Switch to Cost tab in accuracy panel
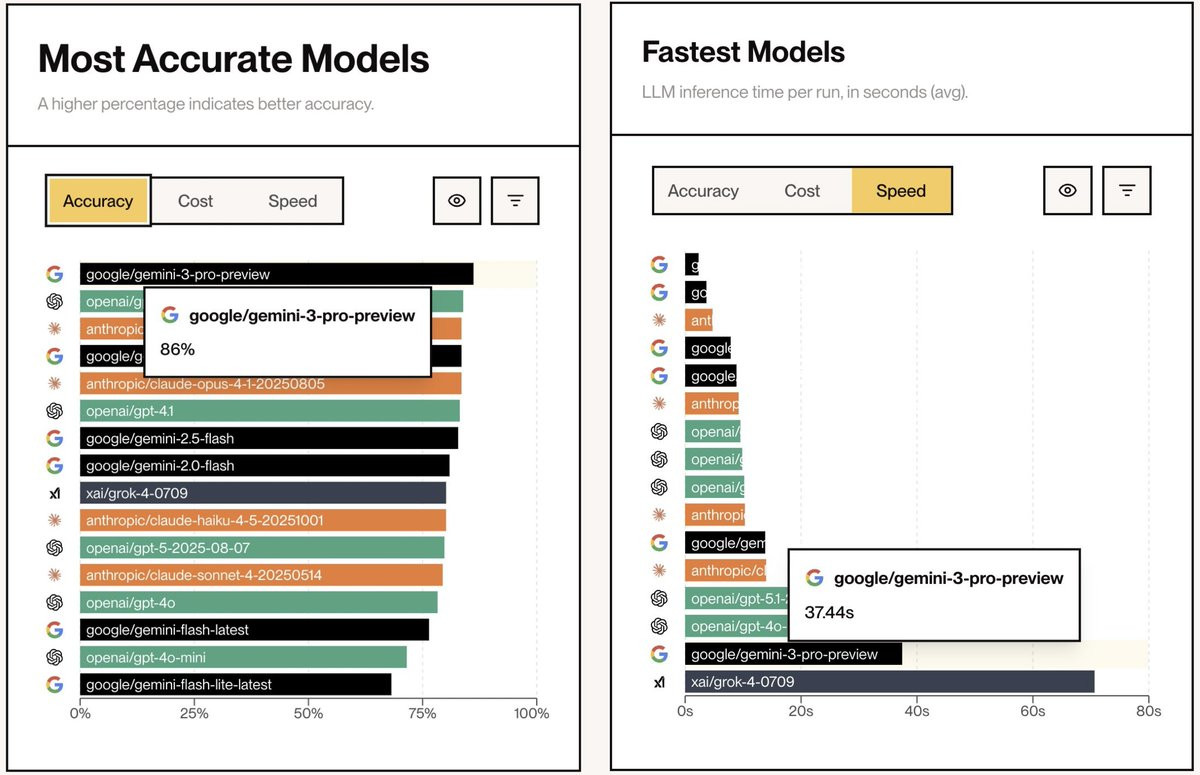1200x775 pixels. coord(195,201)
